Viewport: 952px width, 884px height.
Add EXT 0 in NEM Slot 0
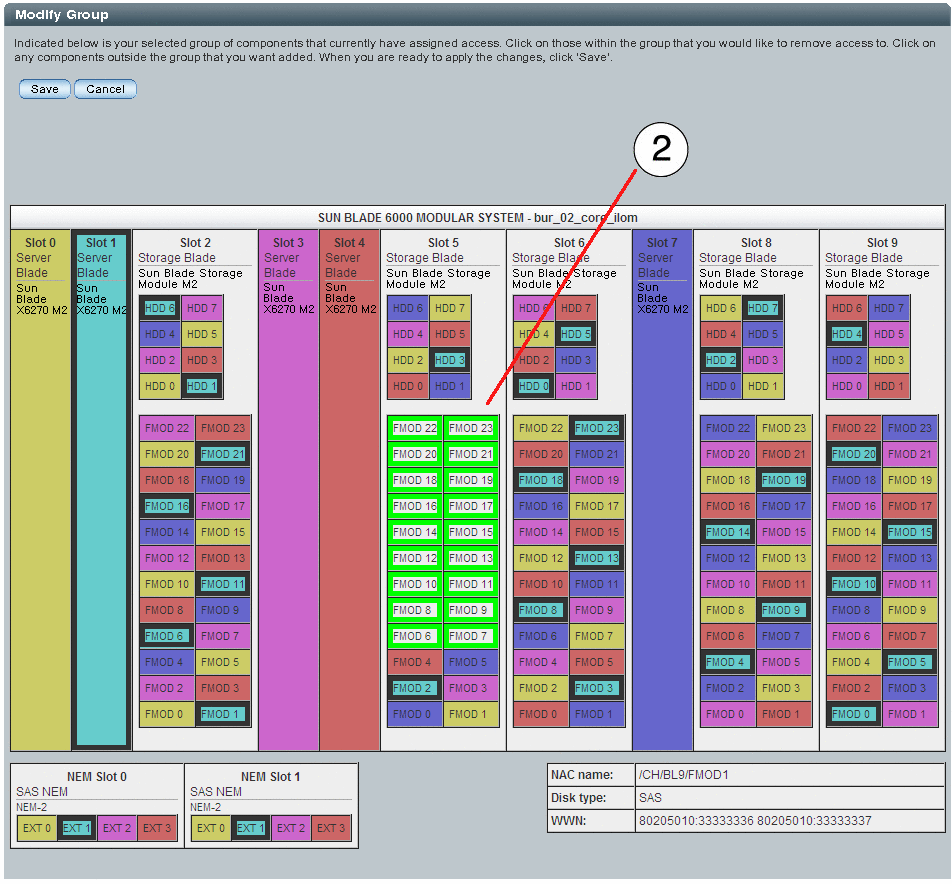tap(36, 828)
